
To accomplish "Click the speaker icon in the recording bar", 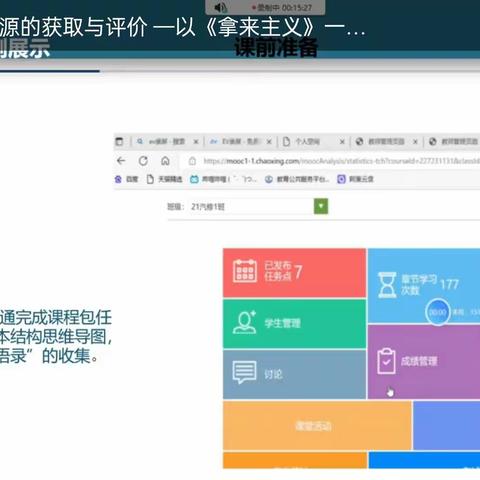I will [x=221, y=7].
